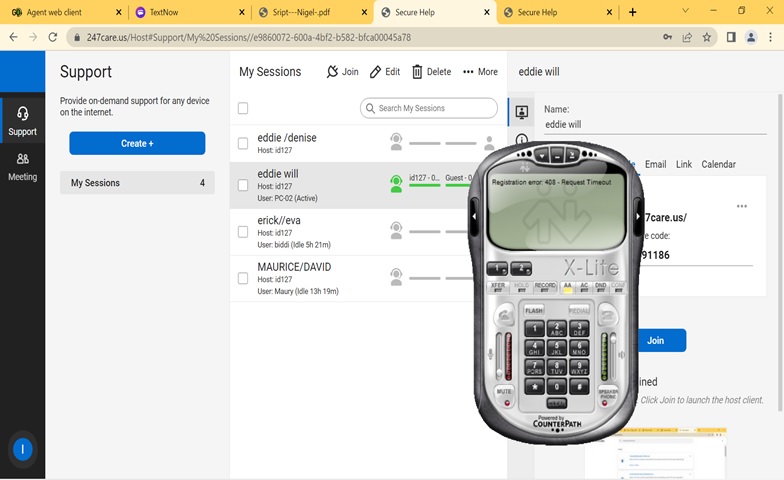Switch to Sript---Nigel-.pdf browser tab
This screenshot has width=784, height=480.
(x=312, y=12)
